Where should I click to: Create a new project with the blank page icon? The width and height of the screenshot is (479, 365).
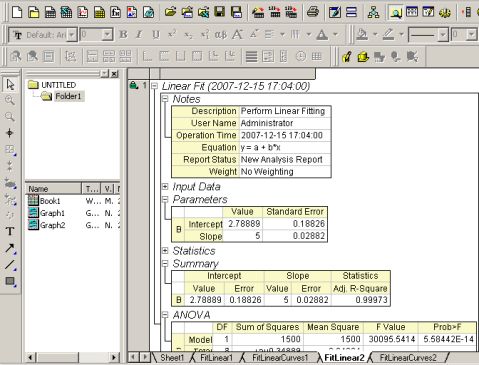[17, 12]
